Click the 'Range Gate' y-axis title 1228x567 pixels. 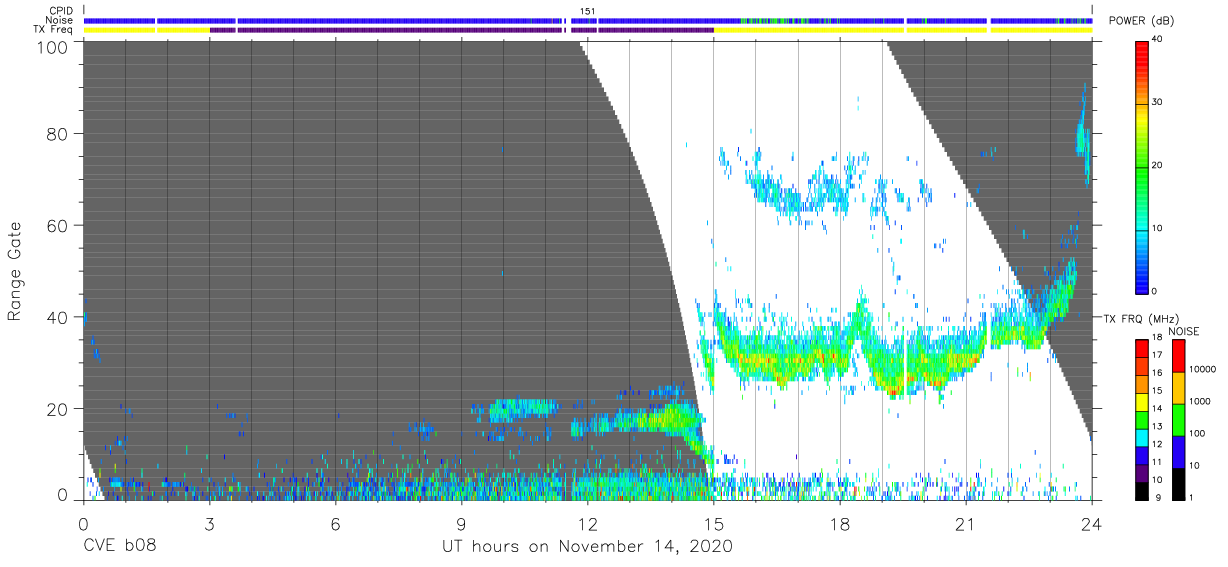(15, 271)
